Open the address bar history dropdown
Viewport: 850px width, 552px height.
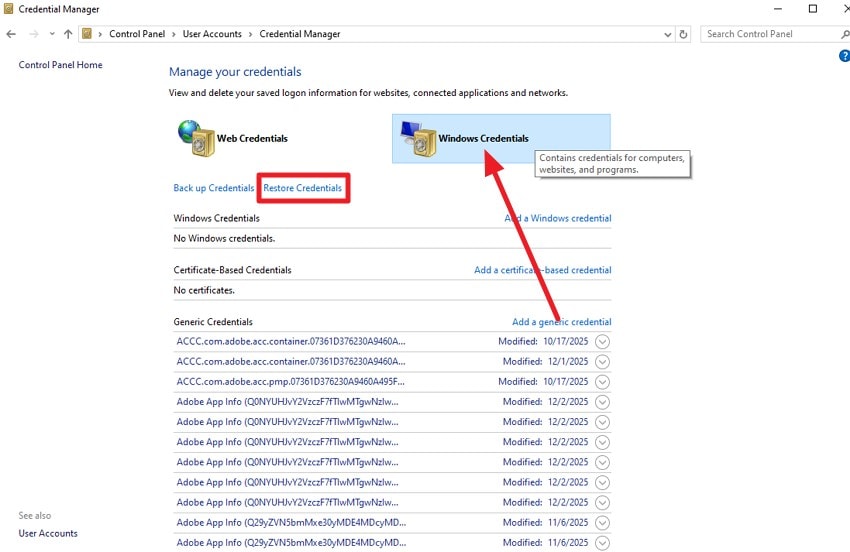(x=667, y=34)
